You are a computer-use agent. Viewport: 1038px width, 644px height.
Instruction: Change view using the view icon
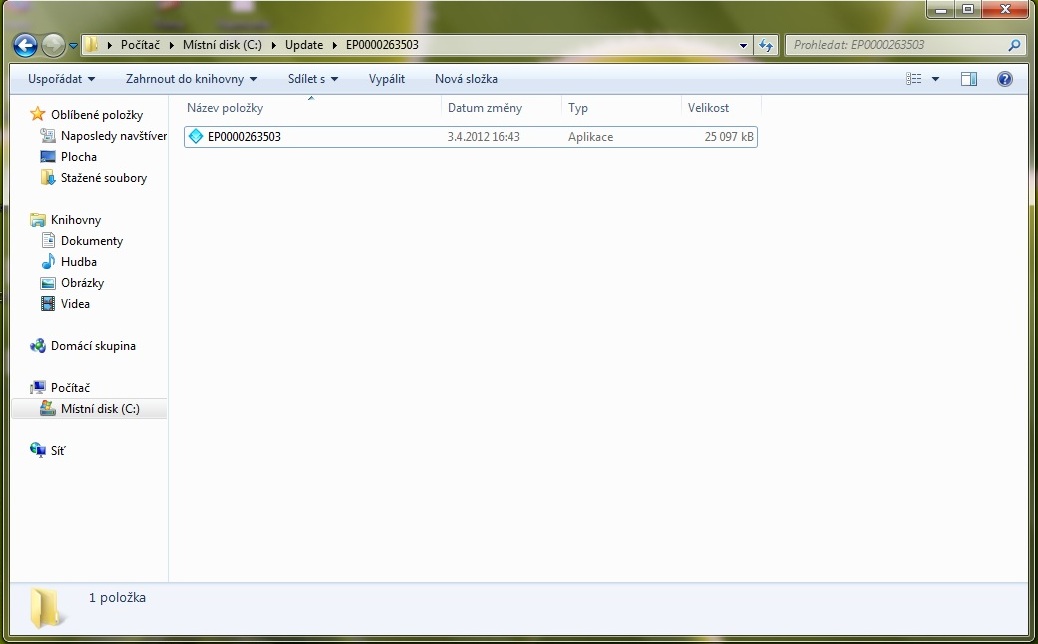914,79
